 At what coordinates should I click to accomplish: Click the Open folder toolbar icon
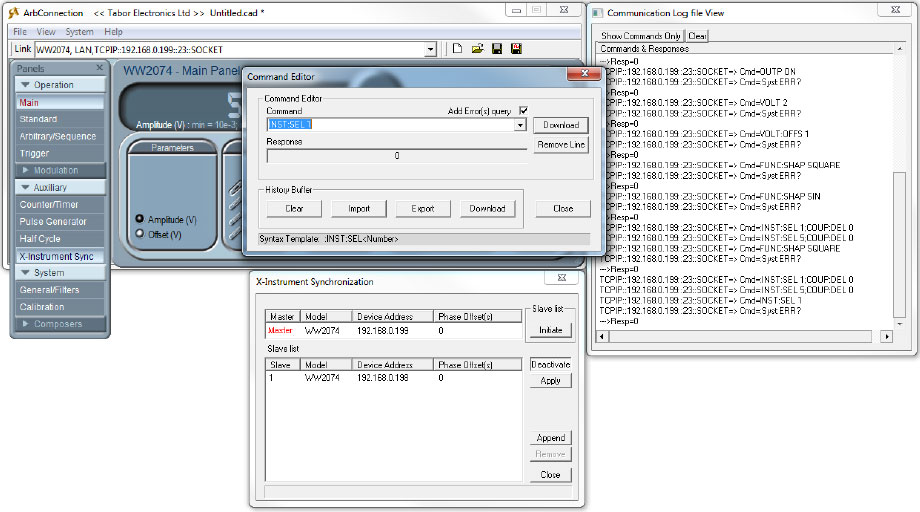pos(477,48)
